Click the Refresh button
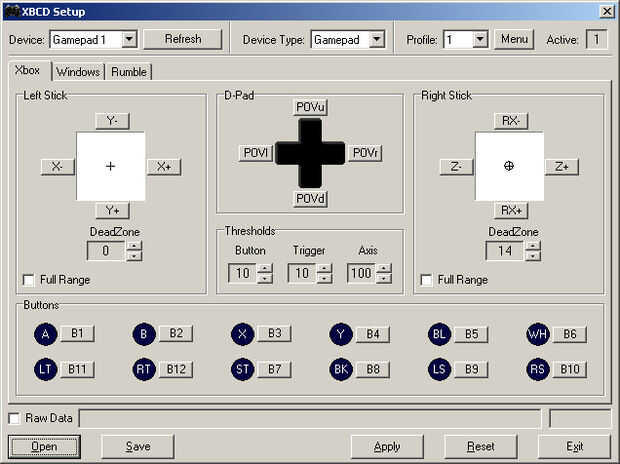Viewport: 620px width, 464px height. point(183,39)
